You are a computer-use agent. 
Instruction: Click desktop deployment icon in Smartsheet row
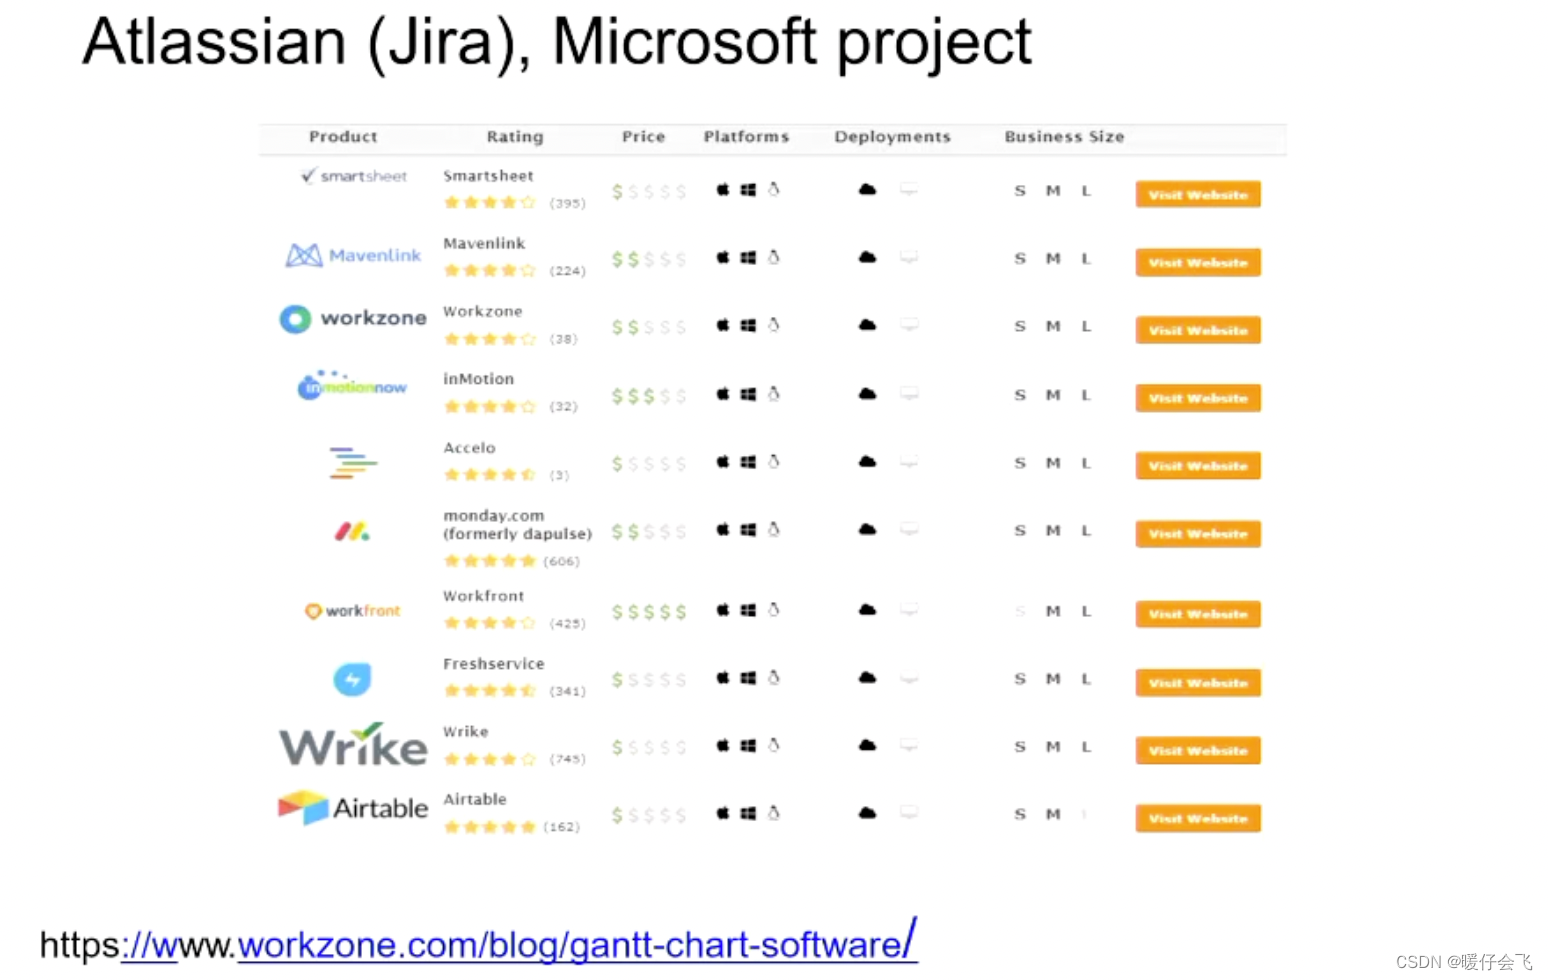pyautogui.click(x=908, y=189)
